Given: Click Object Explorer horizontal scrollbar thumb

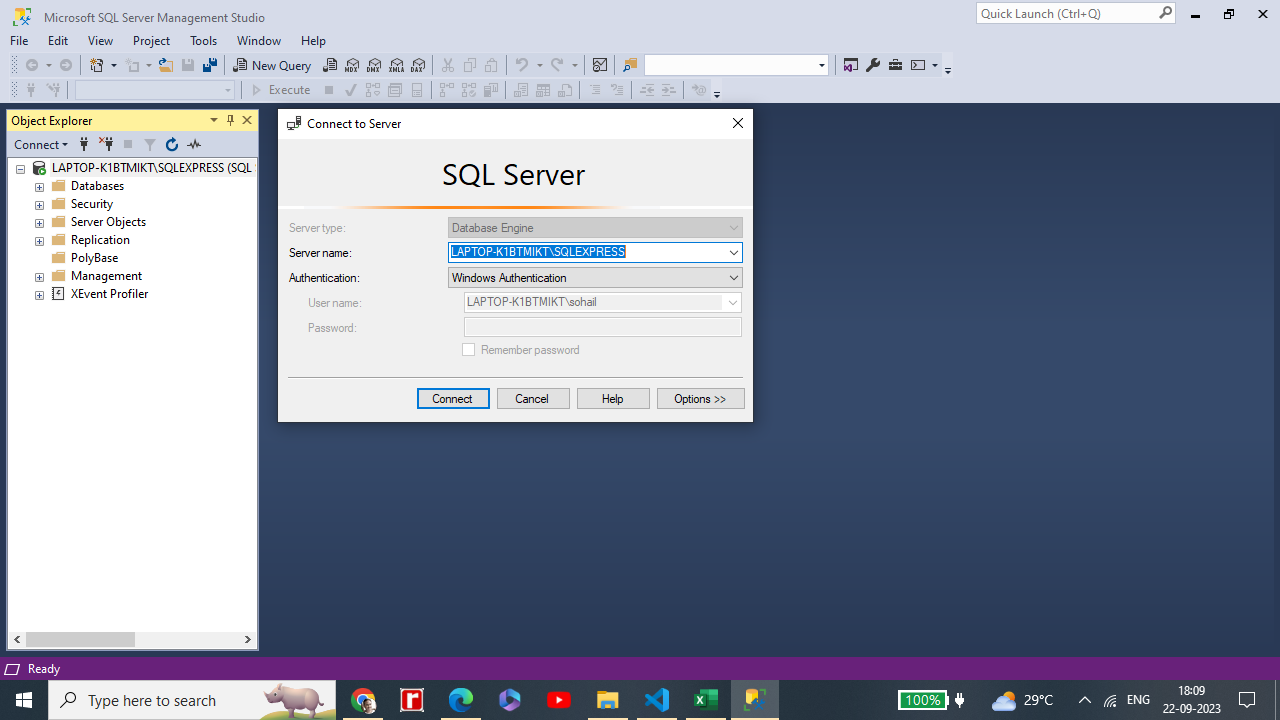Looking at the screenshot, I should point(80,639).
